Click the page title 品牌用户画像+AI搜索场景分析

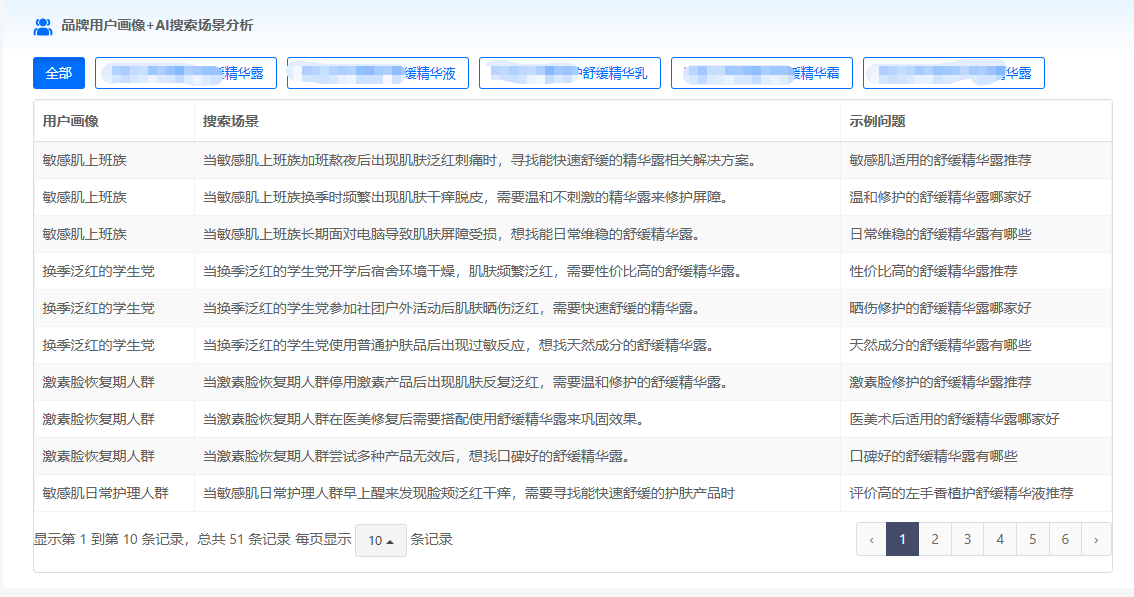(x=157, y=26)
